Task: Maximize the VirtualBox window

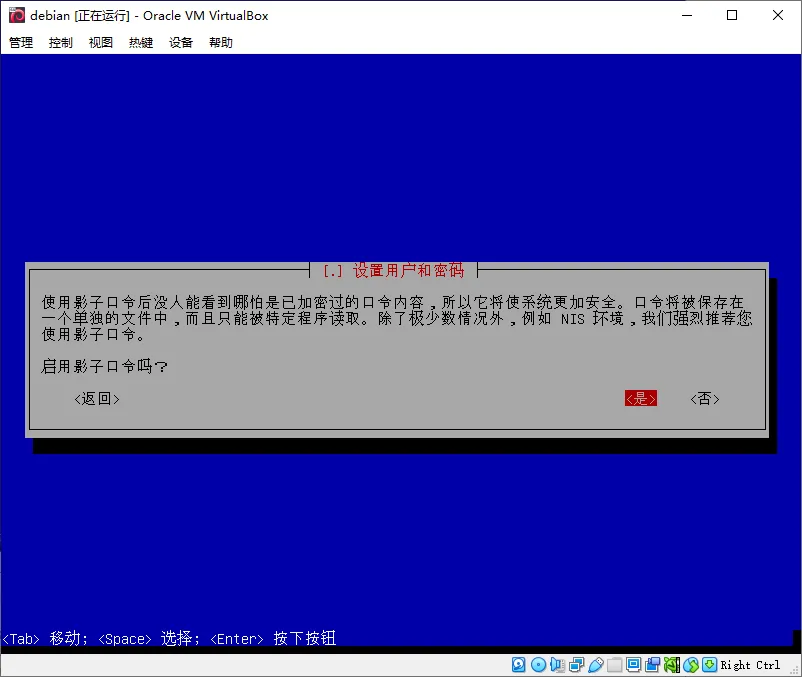Action: pos(732,15)
